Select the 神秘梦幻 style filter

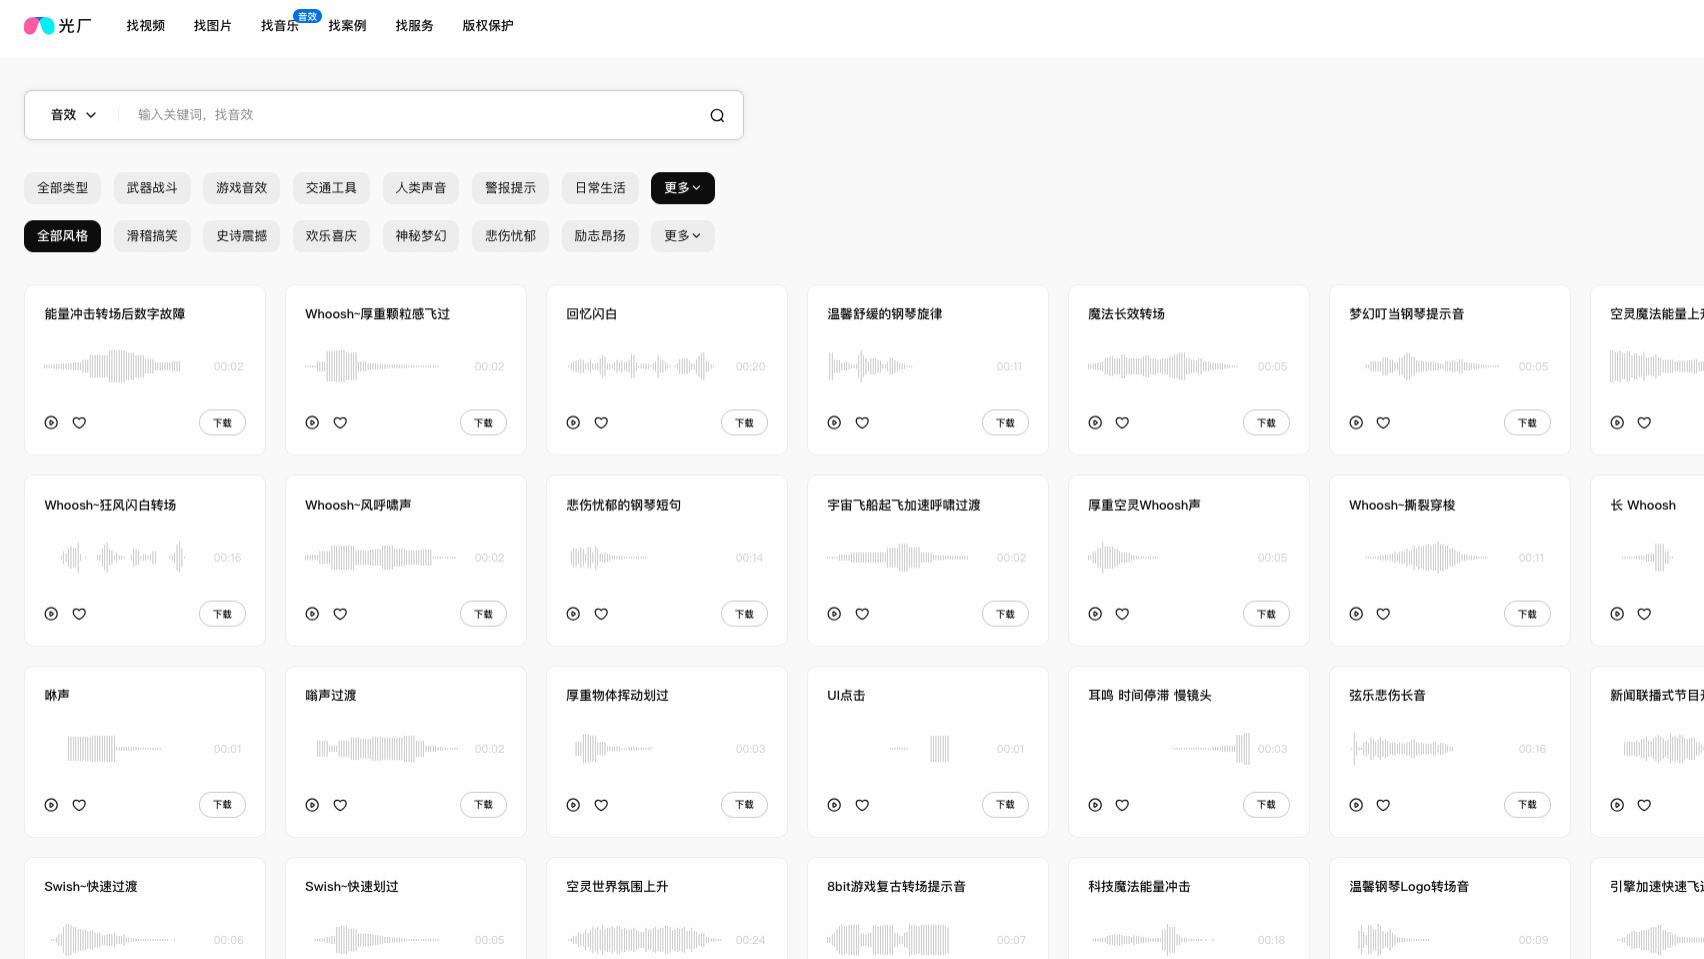coord(420,236)
